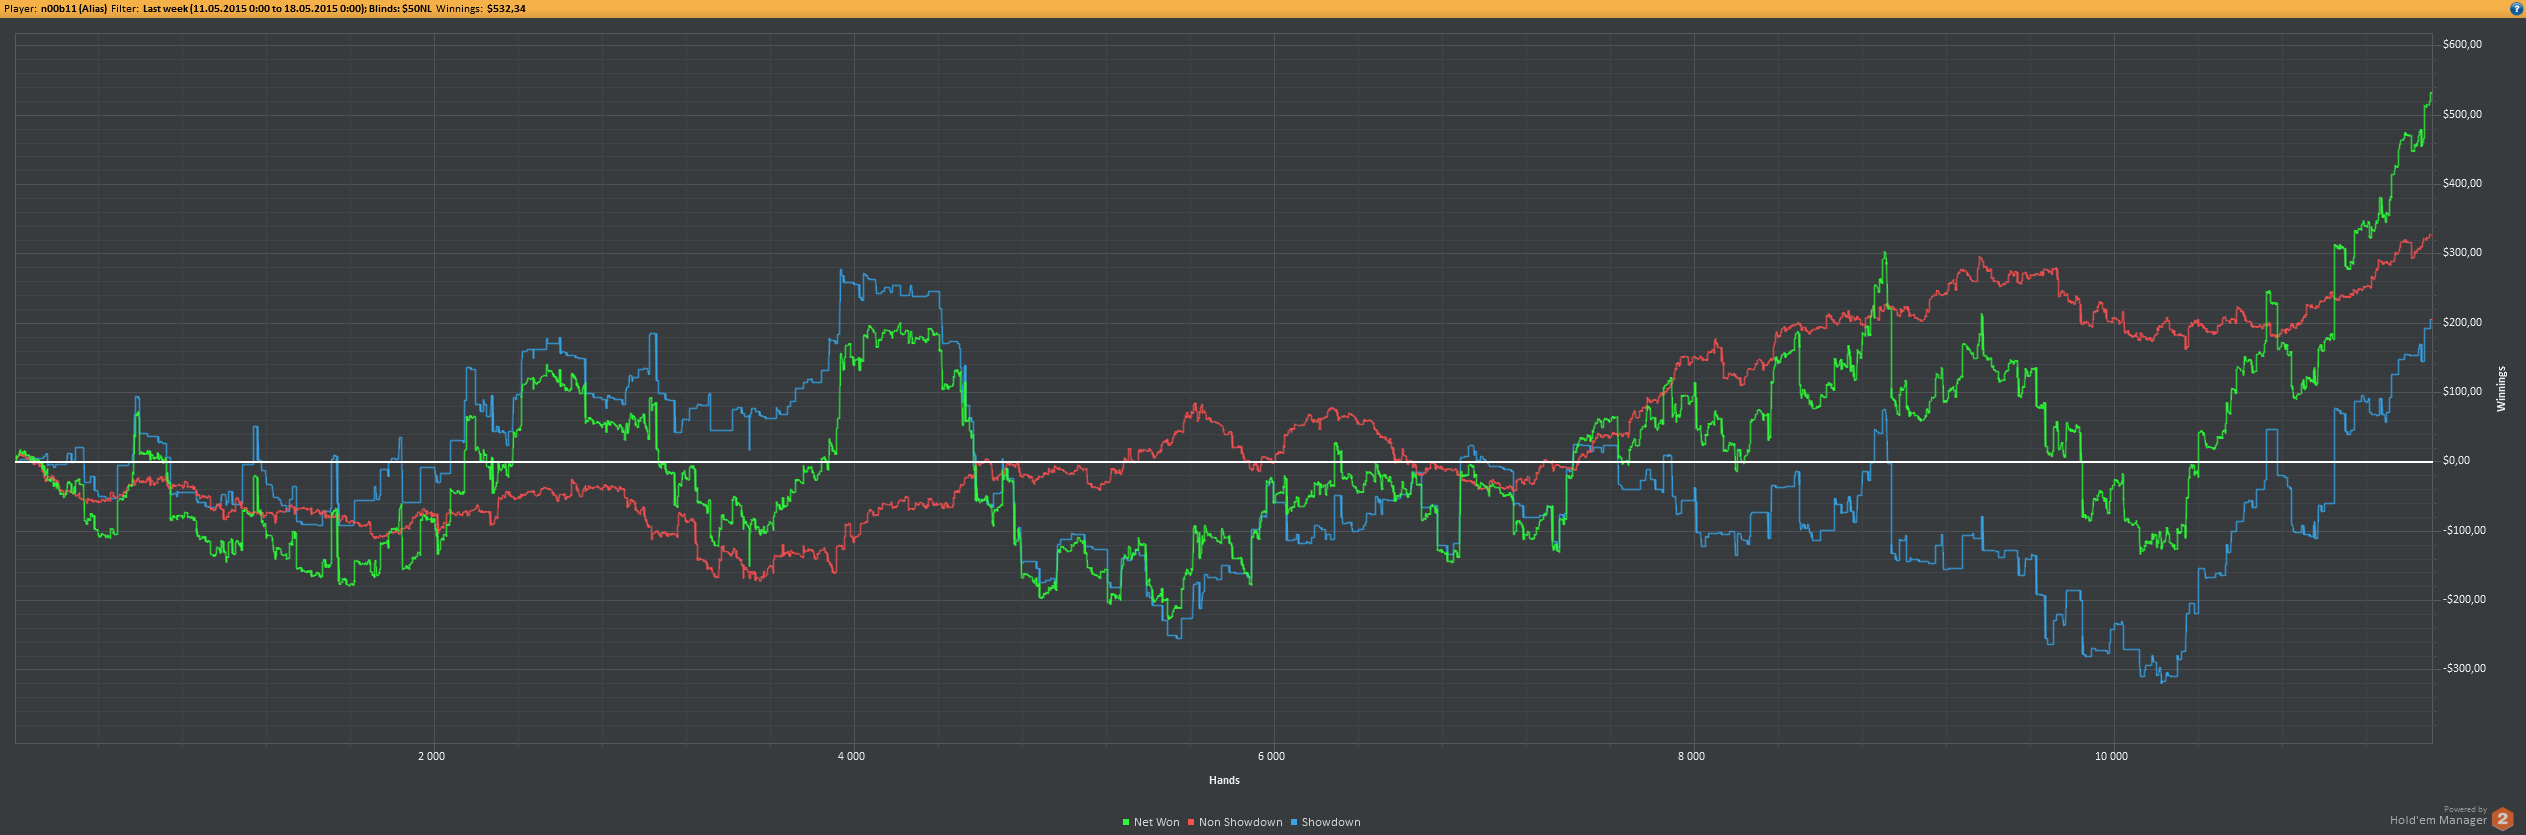Click the $200,00 axis label
2526x835 pixels.
(2462, 322)
